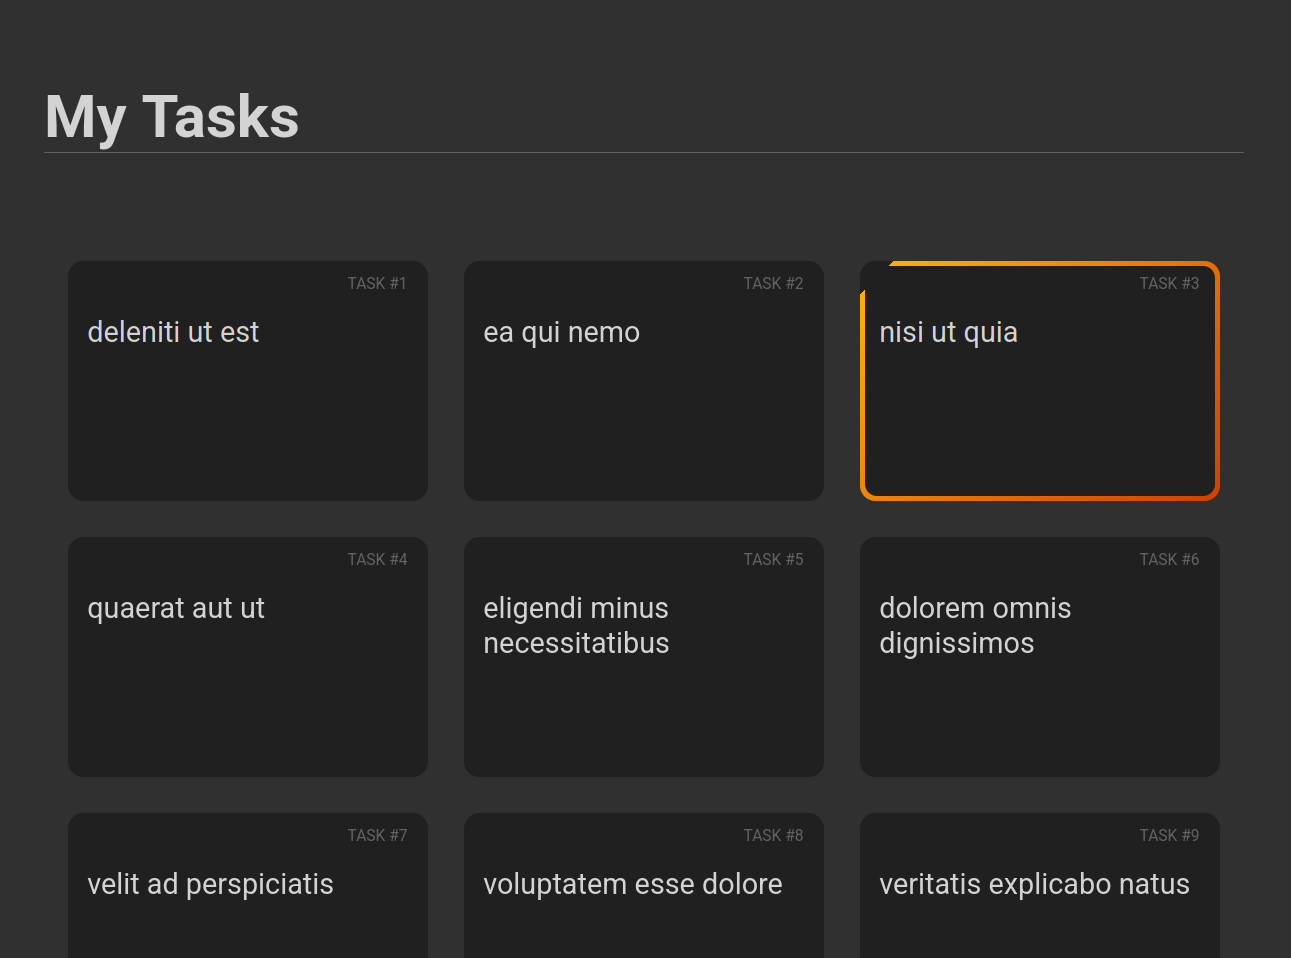Click the 'TASK #4' label
Viewport: 1291px width, 958px height.
(x=377, y=560)
